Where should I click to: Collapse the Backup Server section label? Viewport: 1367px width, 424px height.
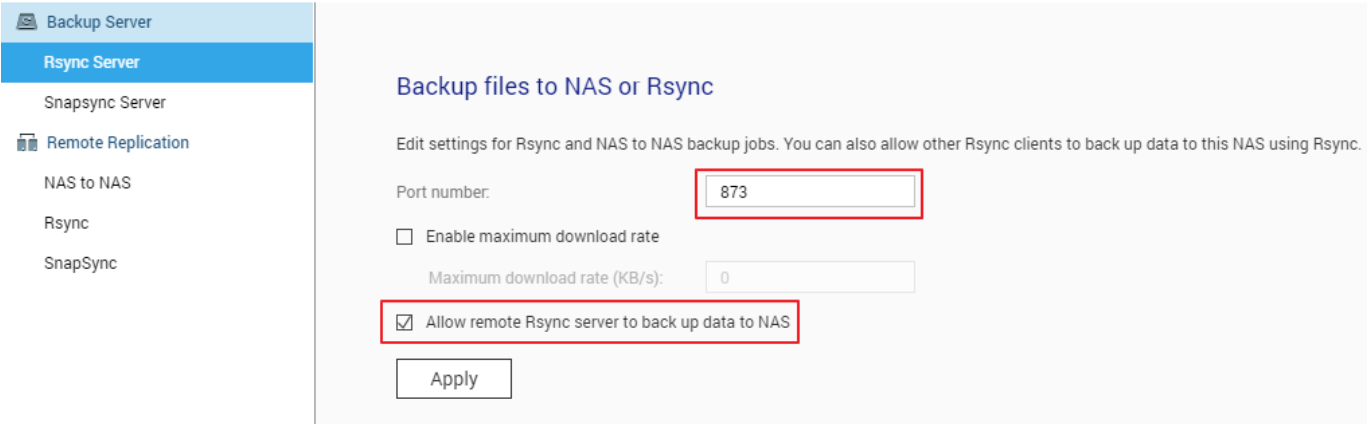coord(99,21)
